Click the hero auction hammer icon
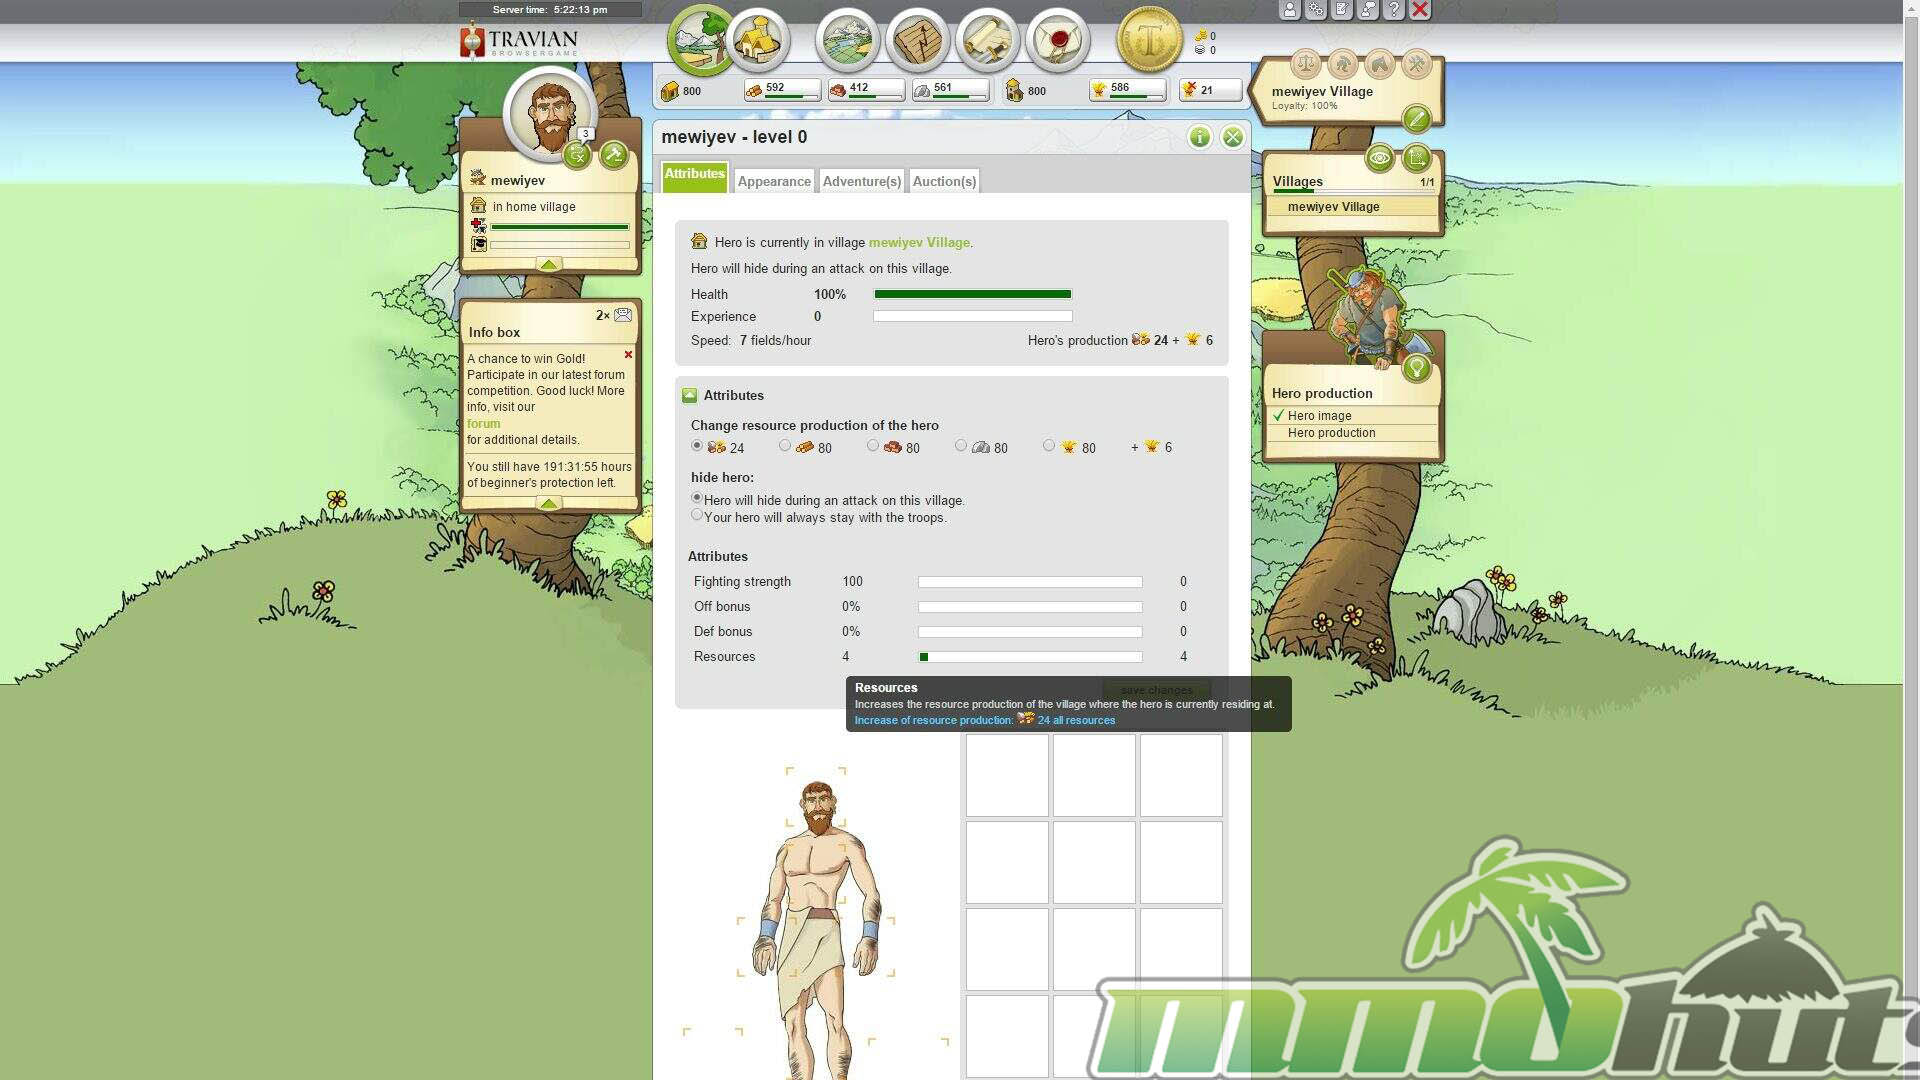 click(614, 154)
